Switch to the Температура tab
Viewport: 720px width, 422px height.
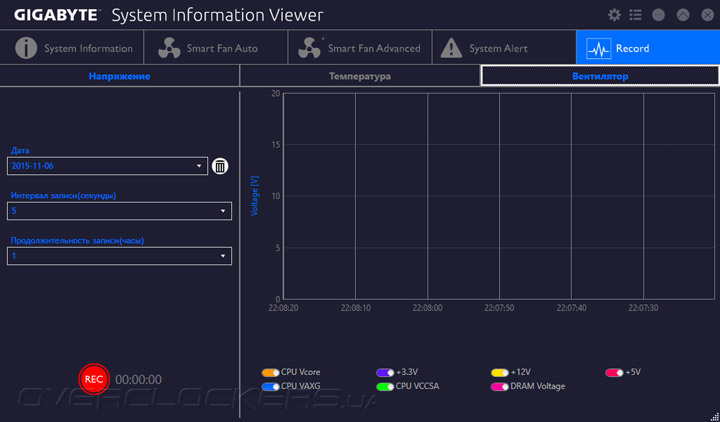[360, 76]
